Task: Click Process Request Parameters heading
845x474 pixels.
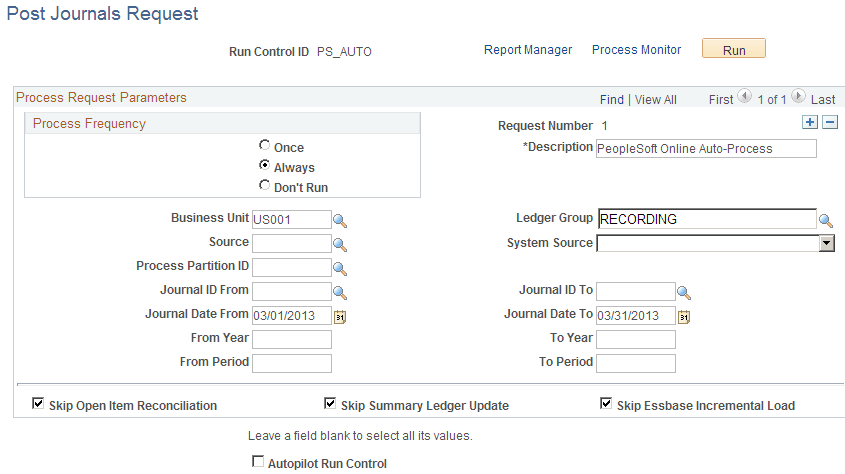Action: [x=101, y=97]
